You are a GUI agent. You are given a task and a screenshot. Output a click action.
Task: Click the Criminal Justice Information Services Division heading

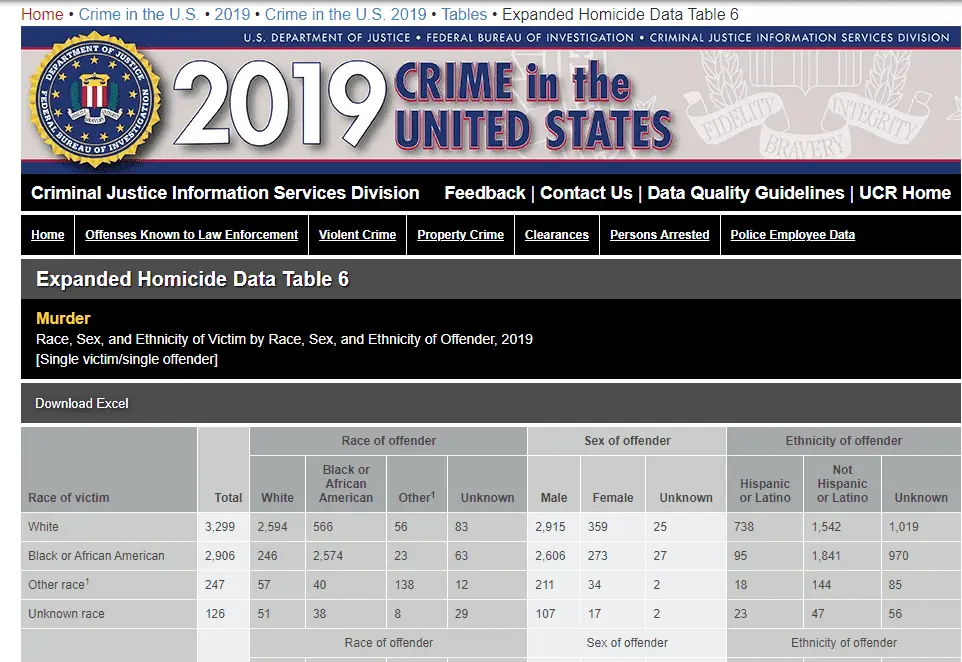coord(225,193)
